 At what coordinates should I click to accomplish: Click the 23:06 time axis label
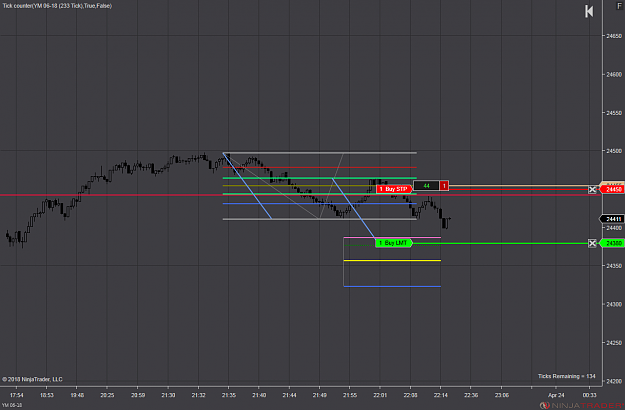coord(501,395)
